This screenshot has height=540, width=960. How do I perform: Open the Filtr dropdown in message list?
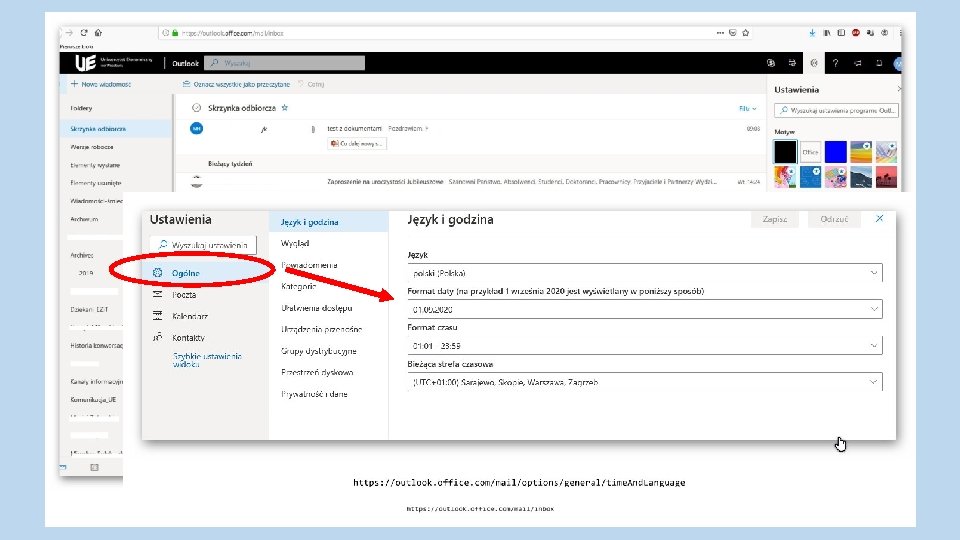747,108
